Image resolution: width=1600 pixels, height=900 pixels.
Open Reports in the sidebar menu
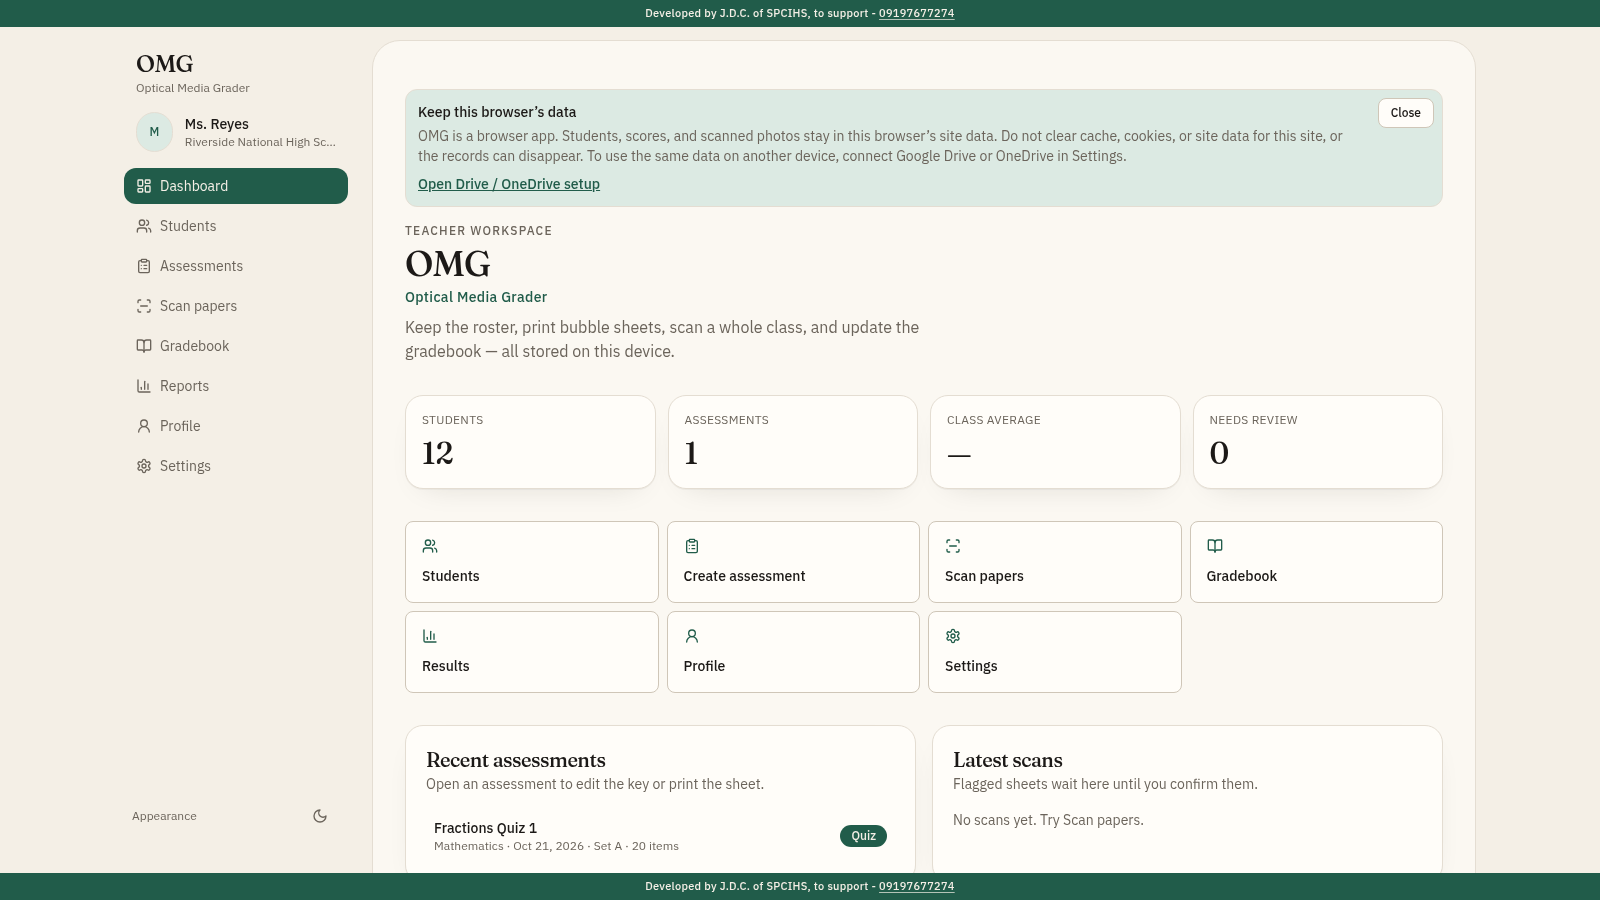(x=236, y=386)
